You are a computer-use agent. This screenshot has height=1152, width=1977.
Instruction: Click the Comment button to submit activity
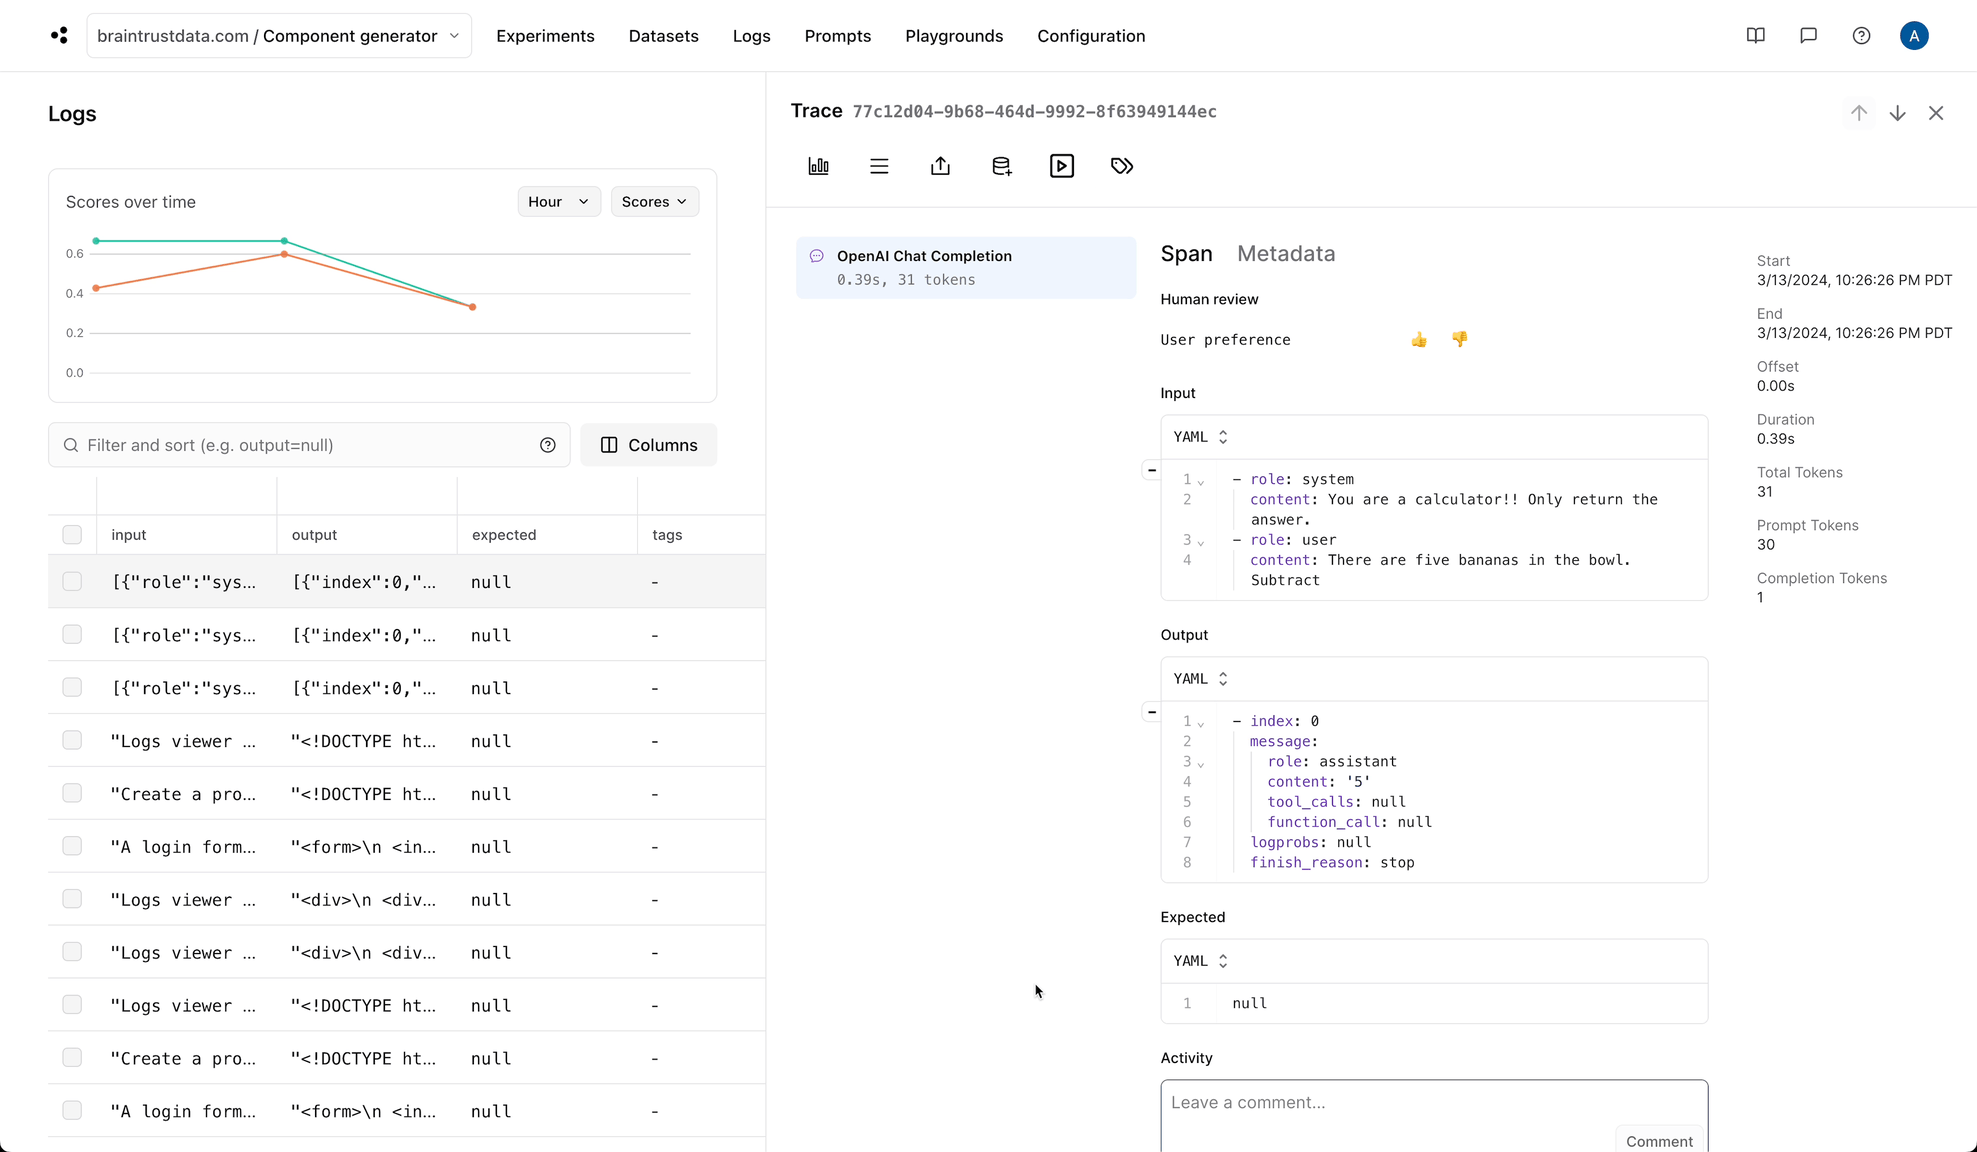pyautogui.click(x=1659, y=1140)
